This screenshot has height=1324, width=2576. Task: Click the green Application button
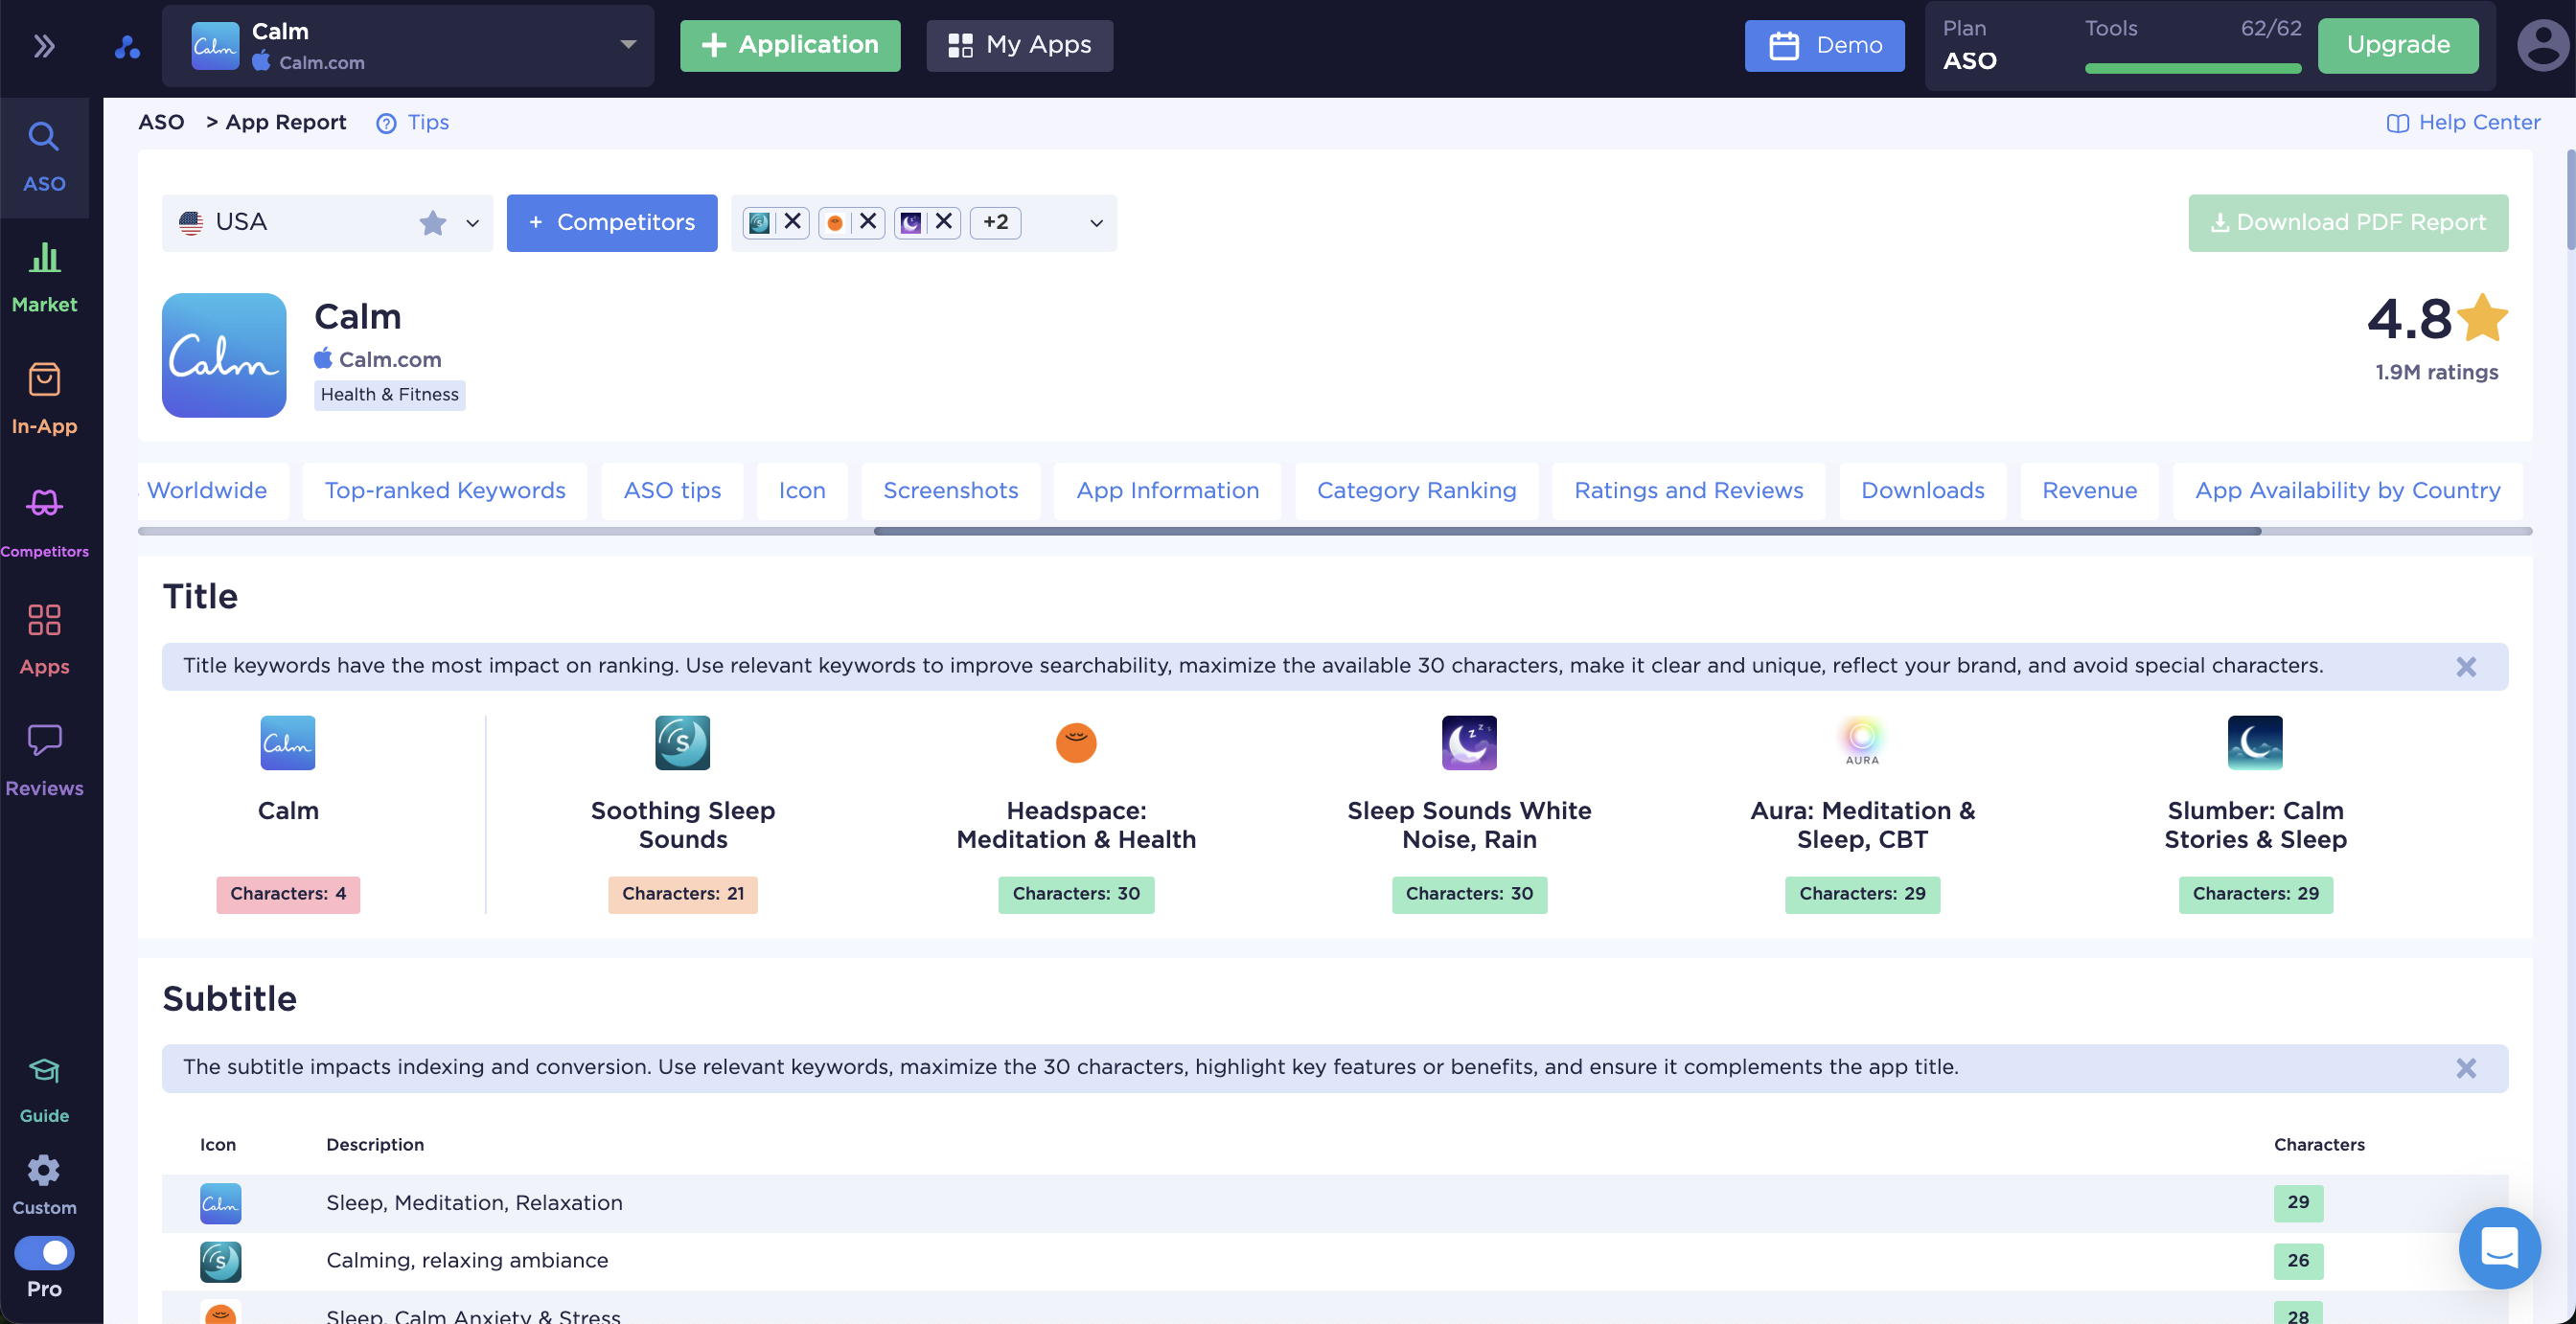coord(790,46)
